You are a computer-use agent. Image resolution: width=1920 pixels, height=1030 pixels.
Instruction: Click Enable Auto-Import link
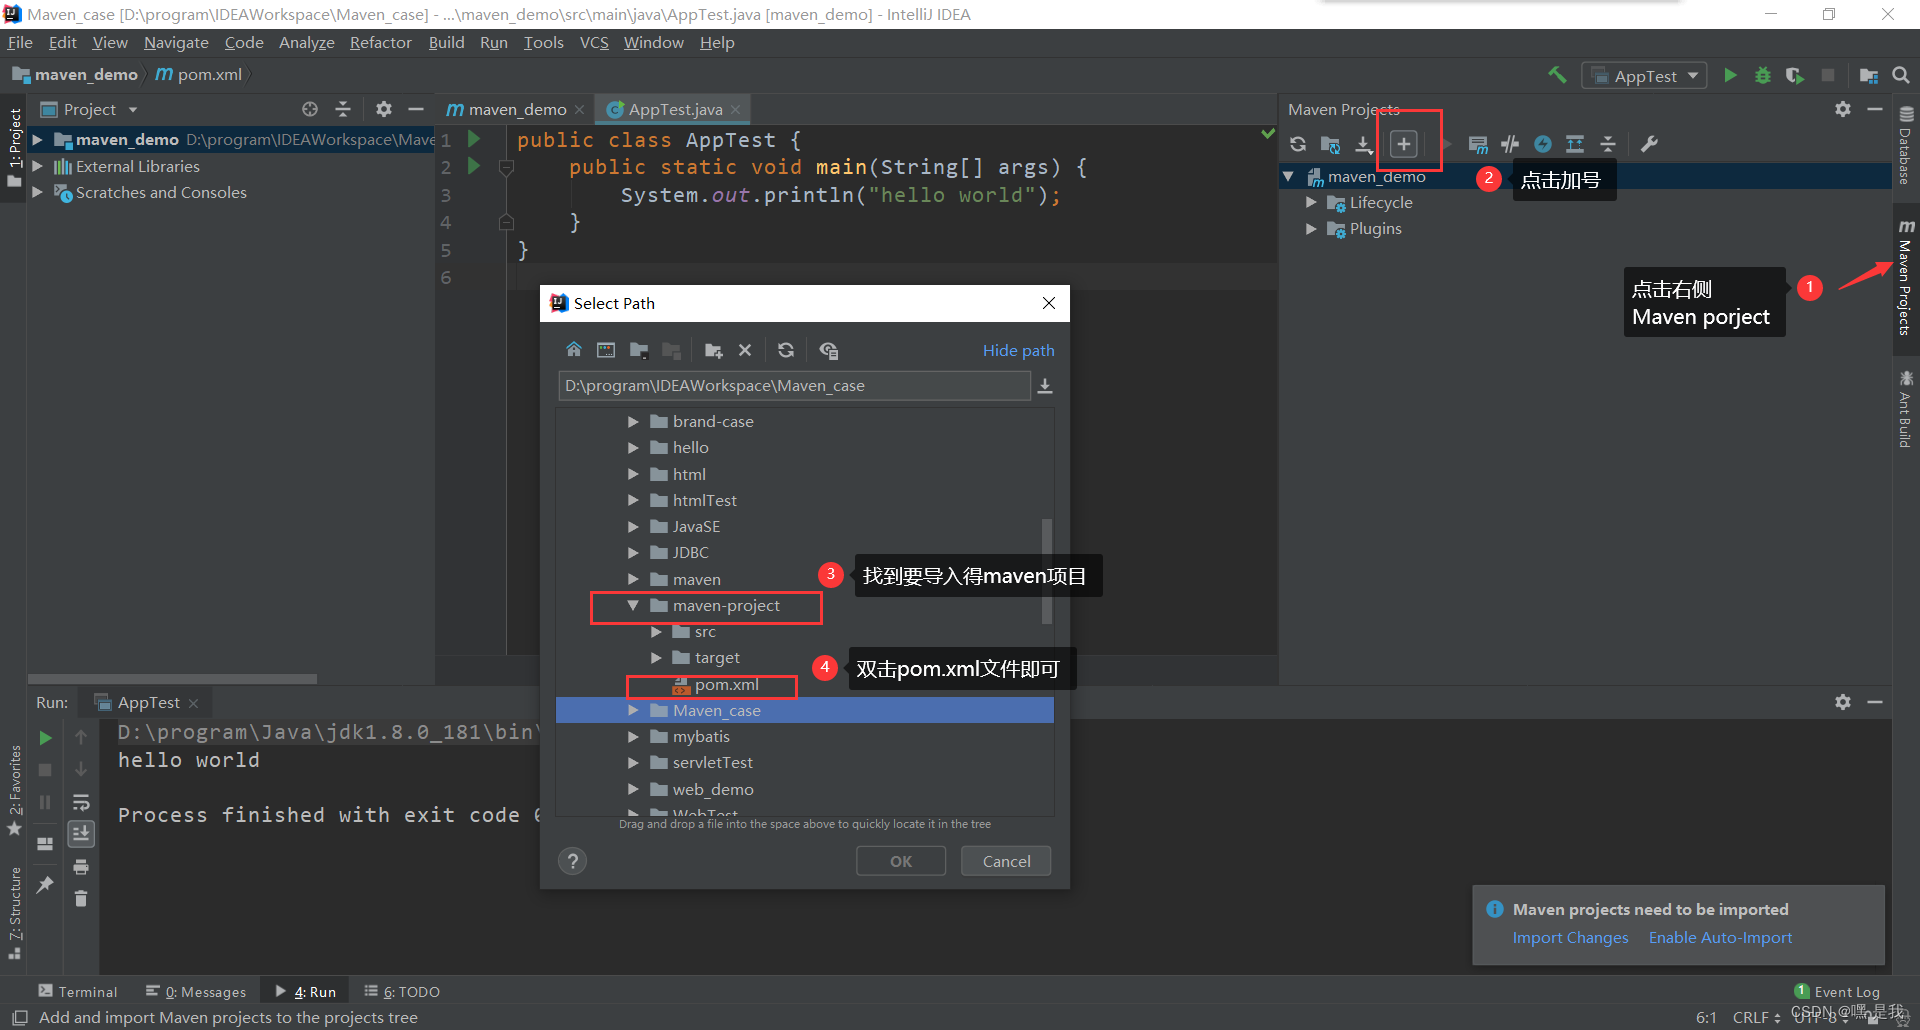[1720, 937]
